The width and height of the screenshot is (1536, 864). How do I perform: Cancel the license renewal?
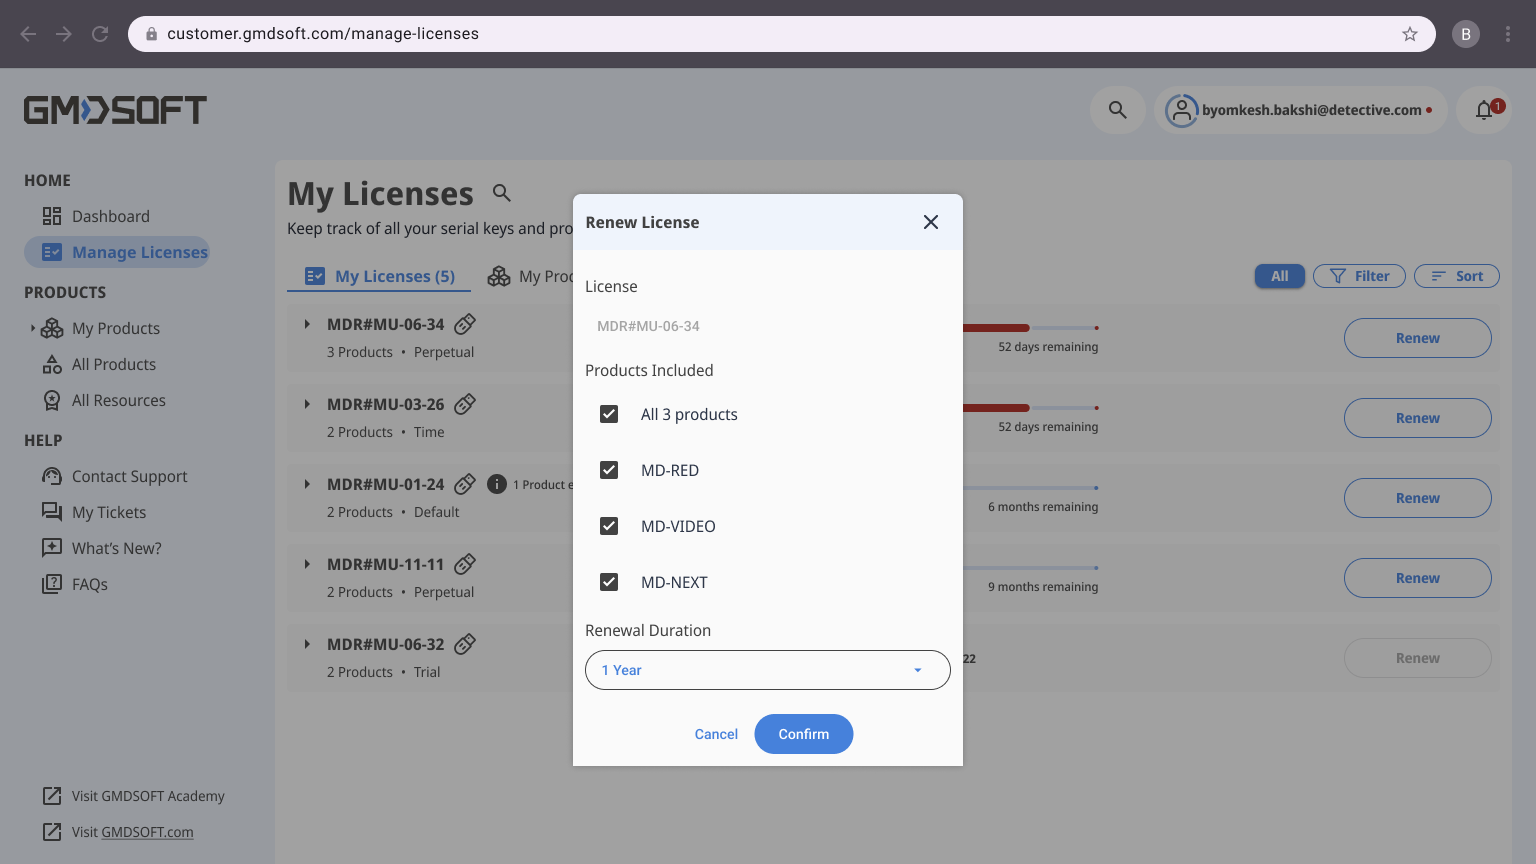pos(716,734)
